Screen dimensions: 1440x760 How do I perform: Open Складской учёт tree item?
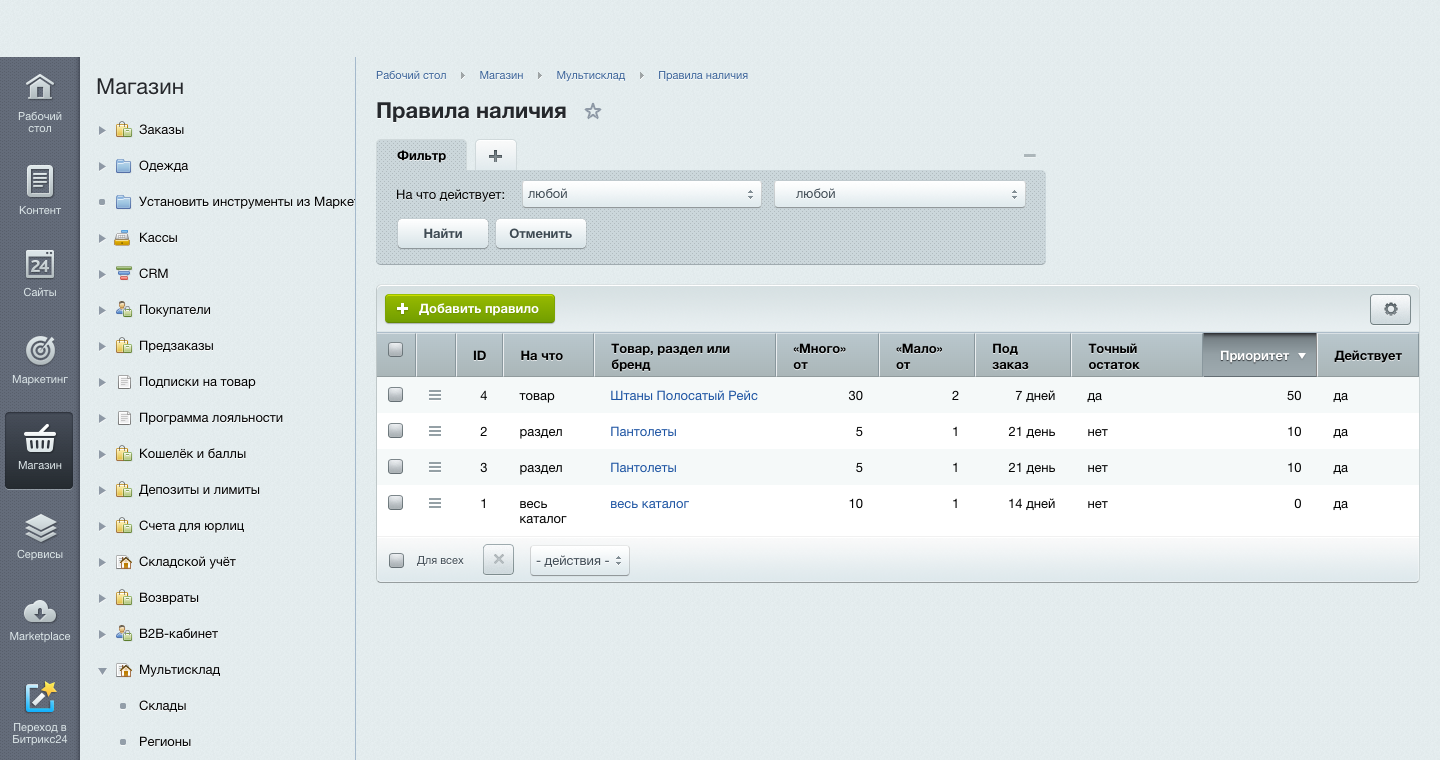pos(187,562)
